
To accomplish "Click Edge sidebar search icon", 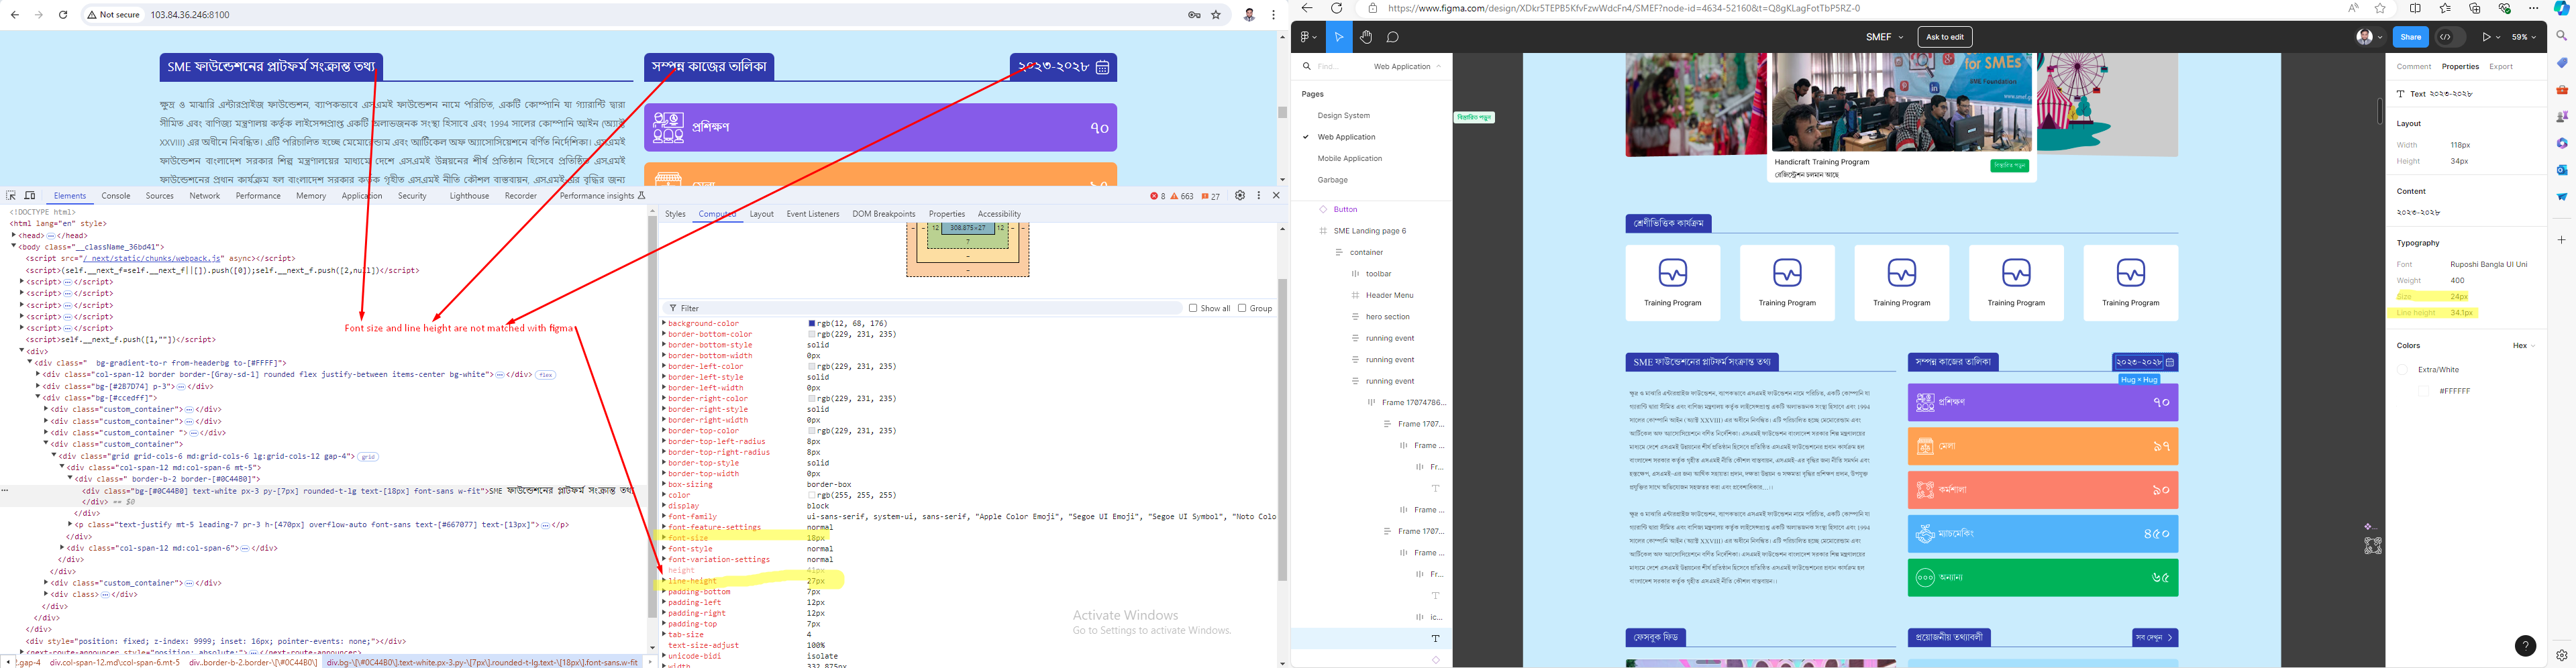I will point(2562,36).
